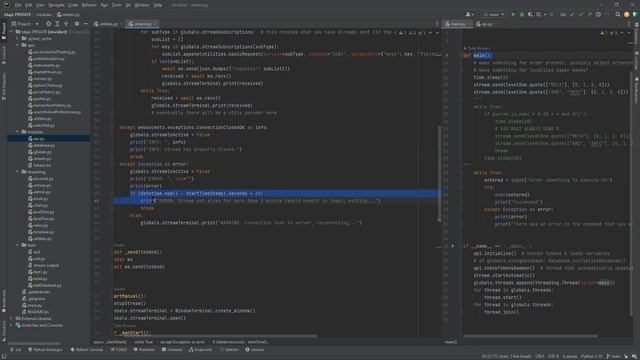Image resolution: width=640 pixels, height=360 pixels.
Task: Select Scratches and Consoles in the project tree
Action: click(x=39, y=325)
